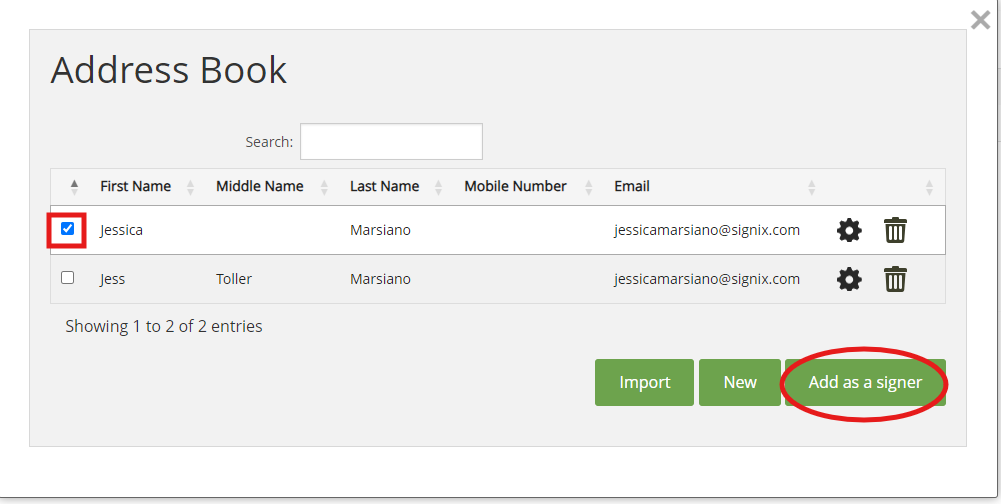Screen dimensions: 1001x504
Task: Select the first name "Jessica" cell
Action: coord(121,230)
